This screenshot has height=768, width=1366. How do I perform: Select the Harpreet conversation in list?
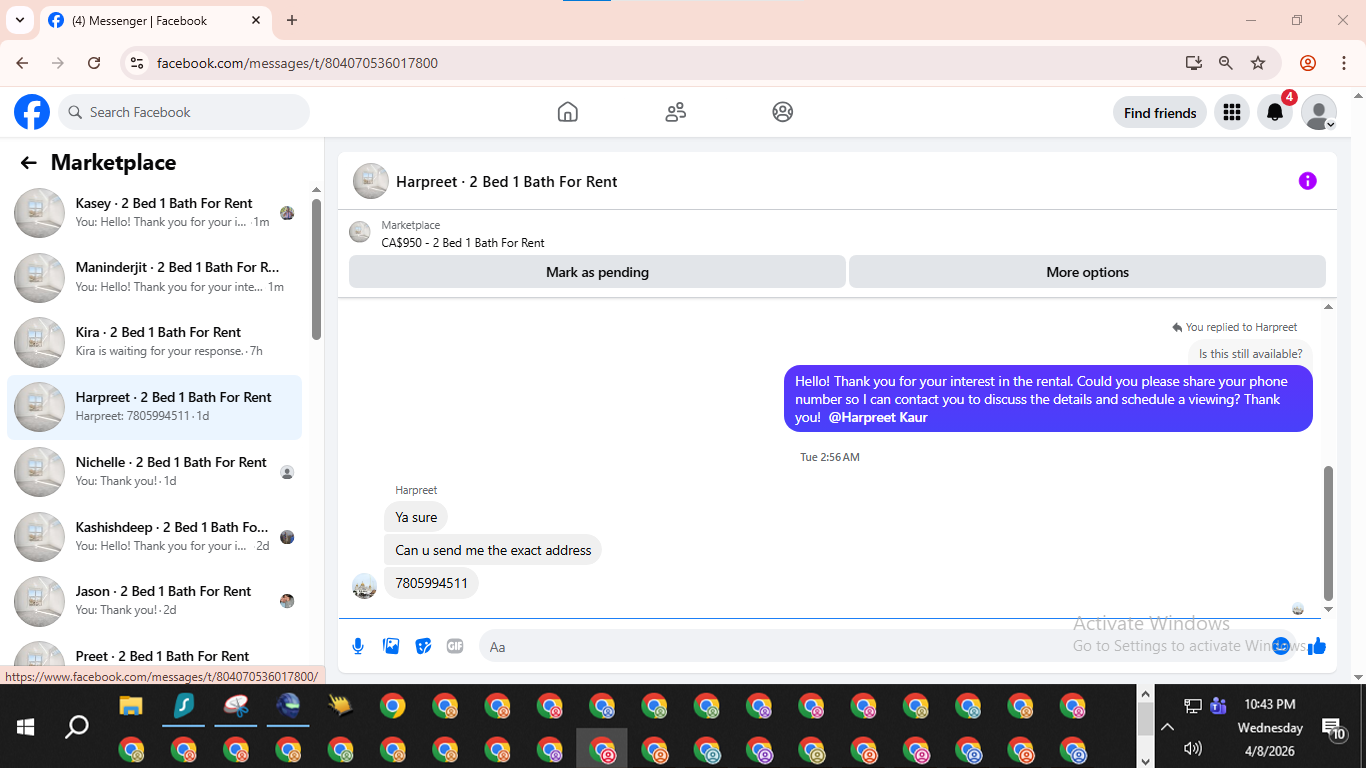pos(155,407)
